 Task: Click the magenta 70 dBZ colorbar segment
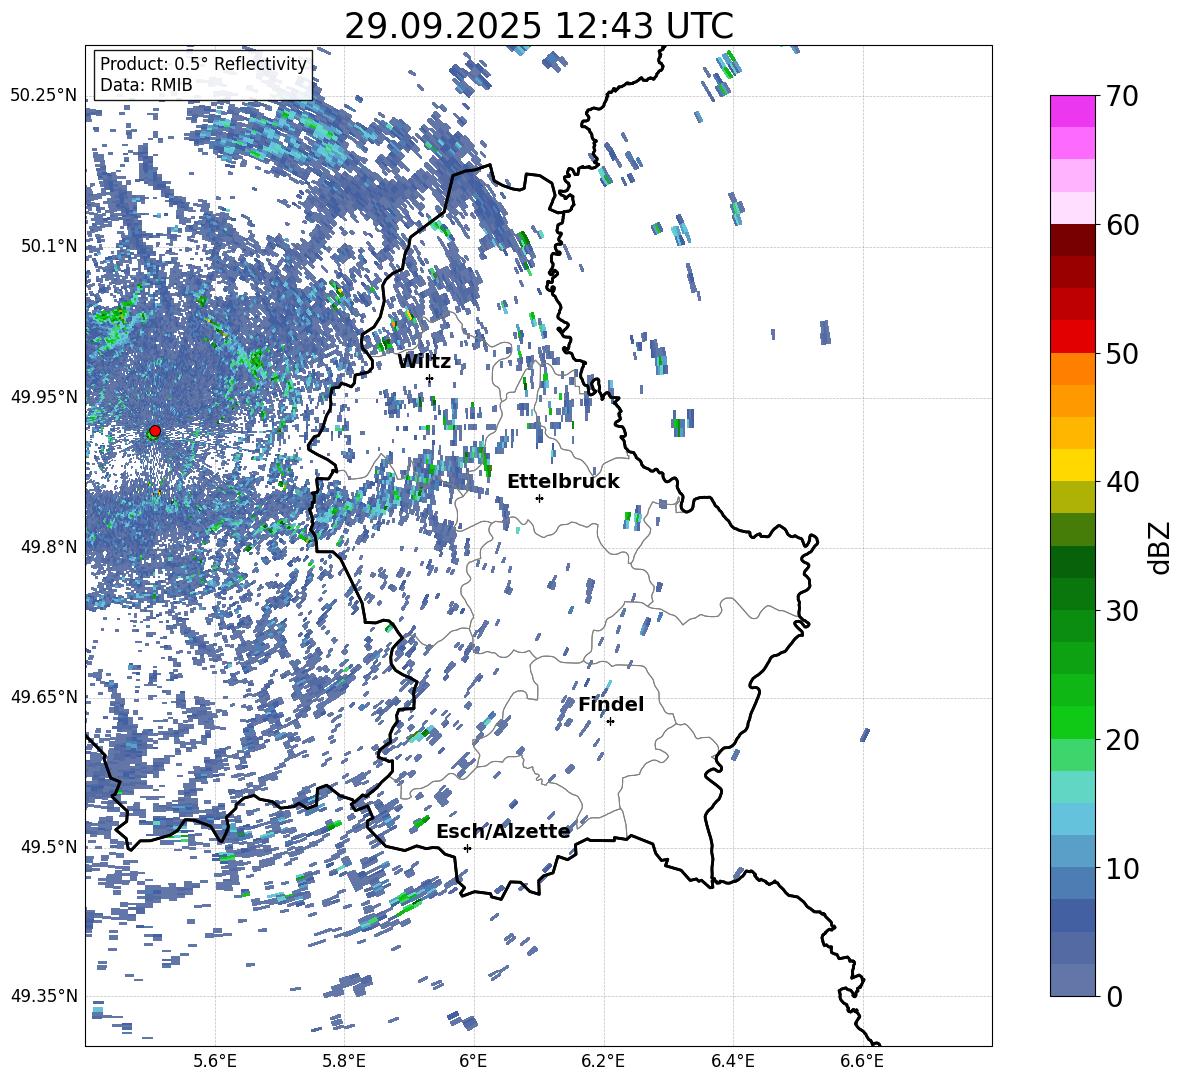pos(1072,111)
